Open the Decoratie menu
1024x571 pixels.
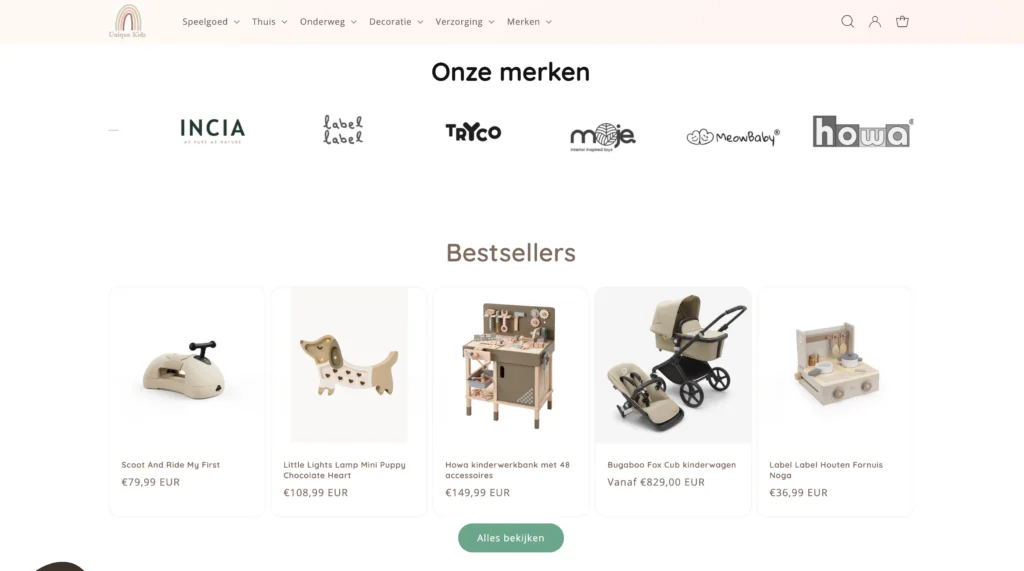click(396, 22)
